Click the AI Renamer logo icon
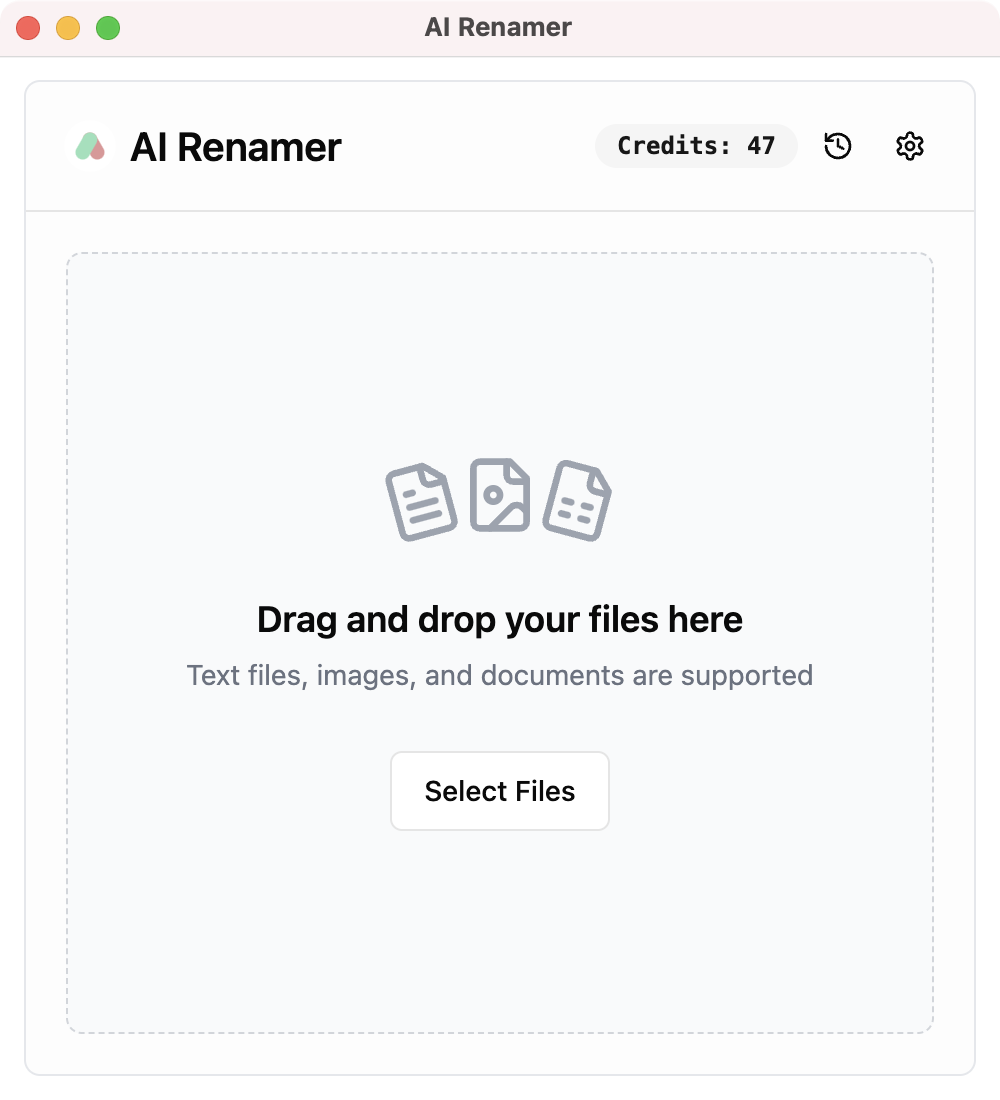 90,146
